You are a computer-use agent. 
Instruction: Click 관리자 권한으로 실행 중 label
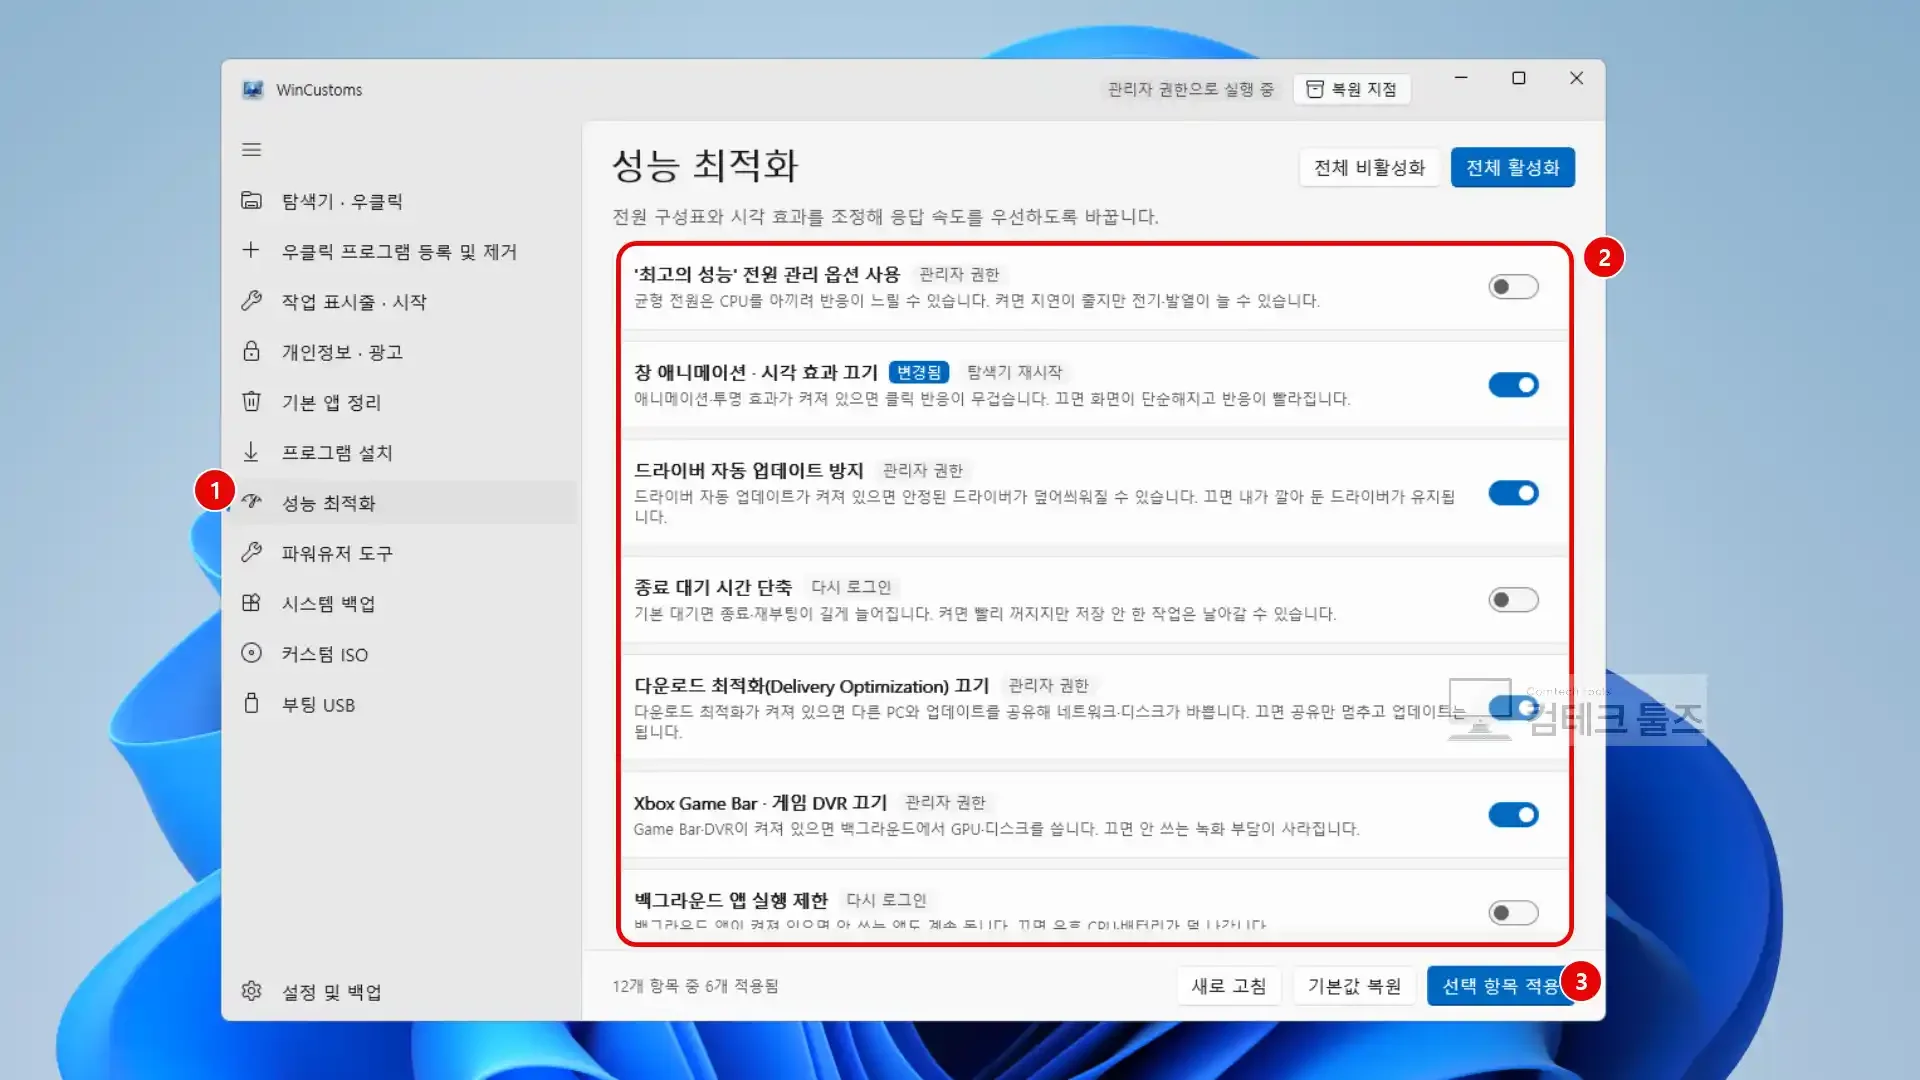1190,89
